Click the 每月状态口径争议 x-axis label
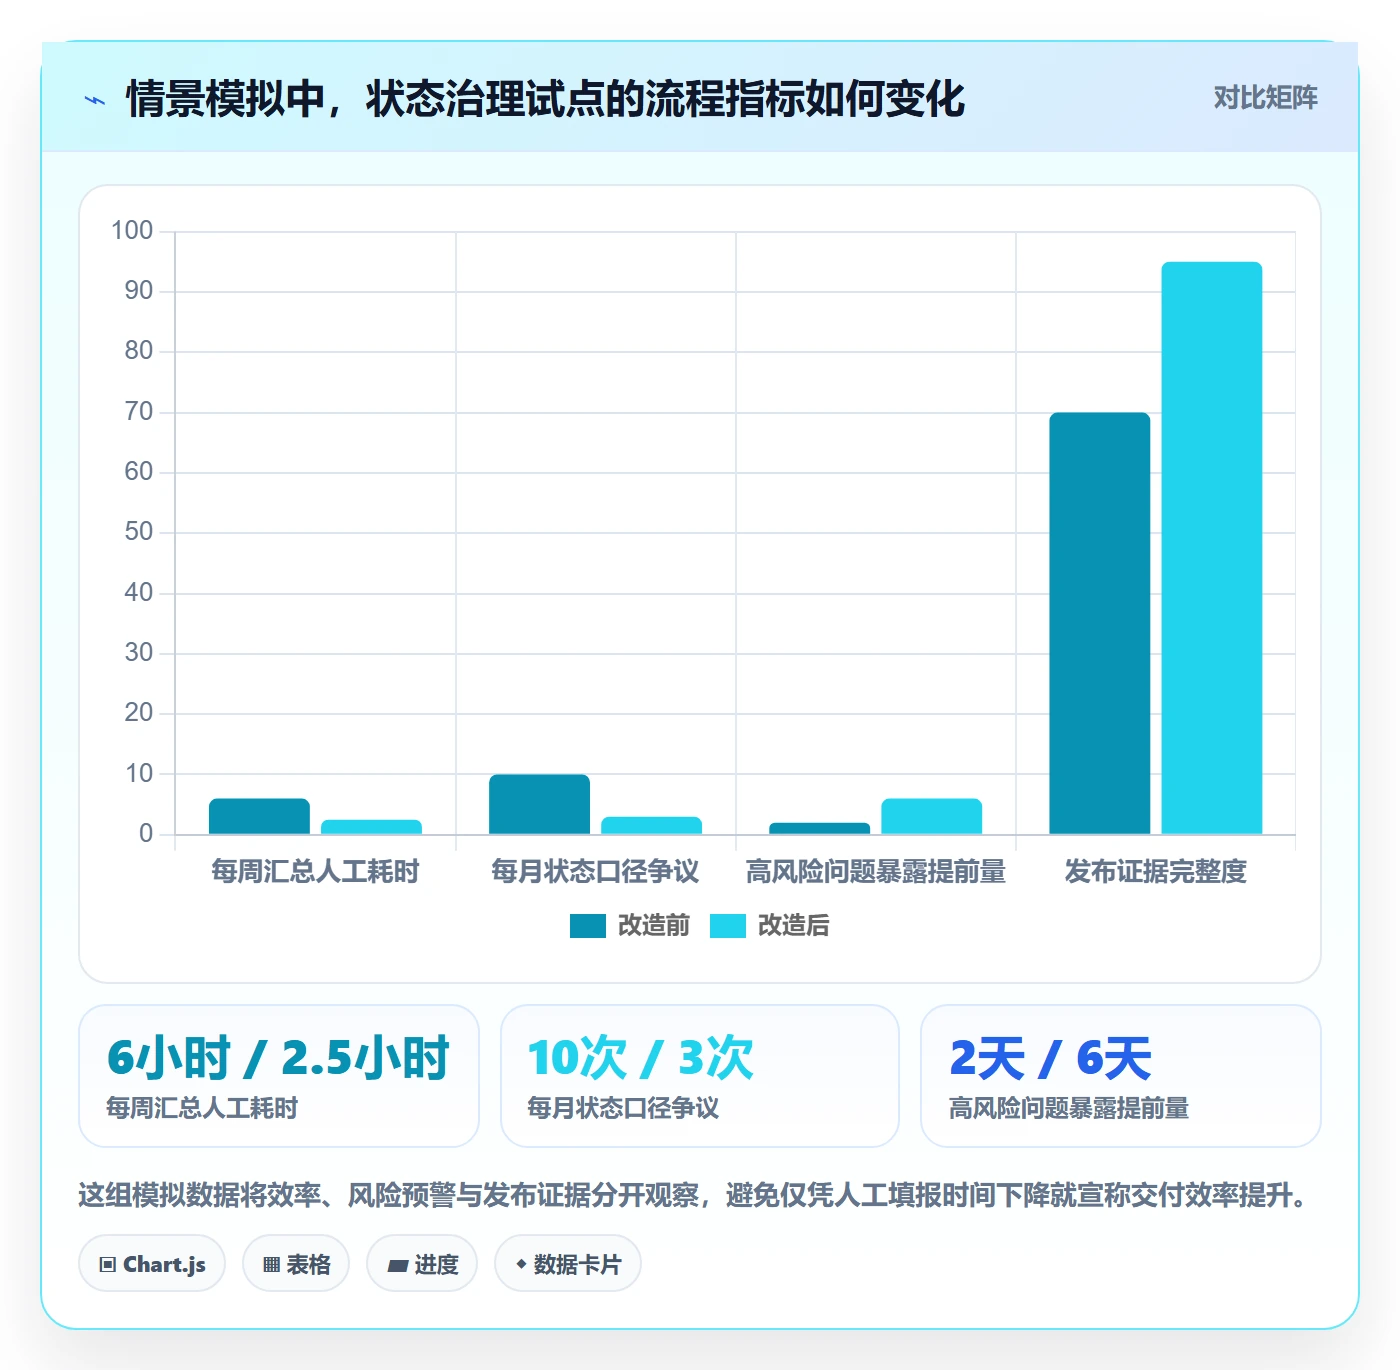The width and height of the screenshot is (1400, 1370). coord(595,872)
